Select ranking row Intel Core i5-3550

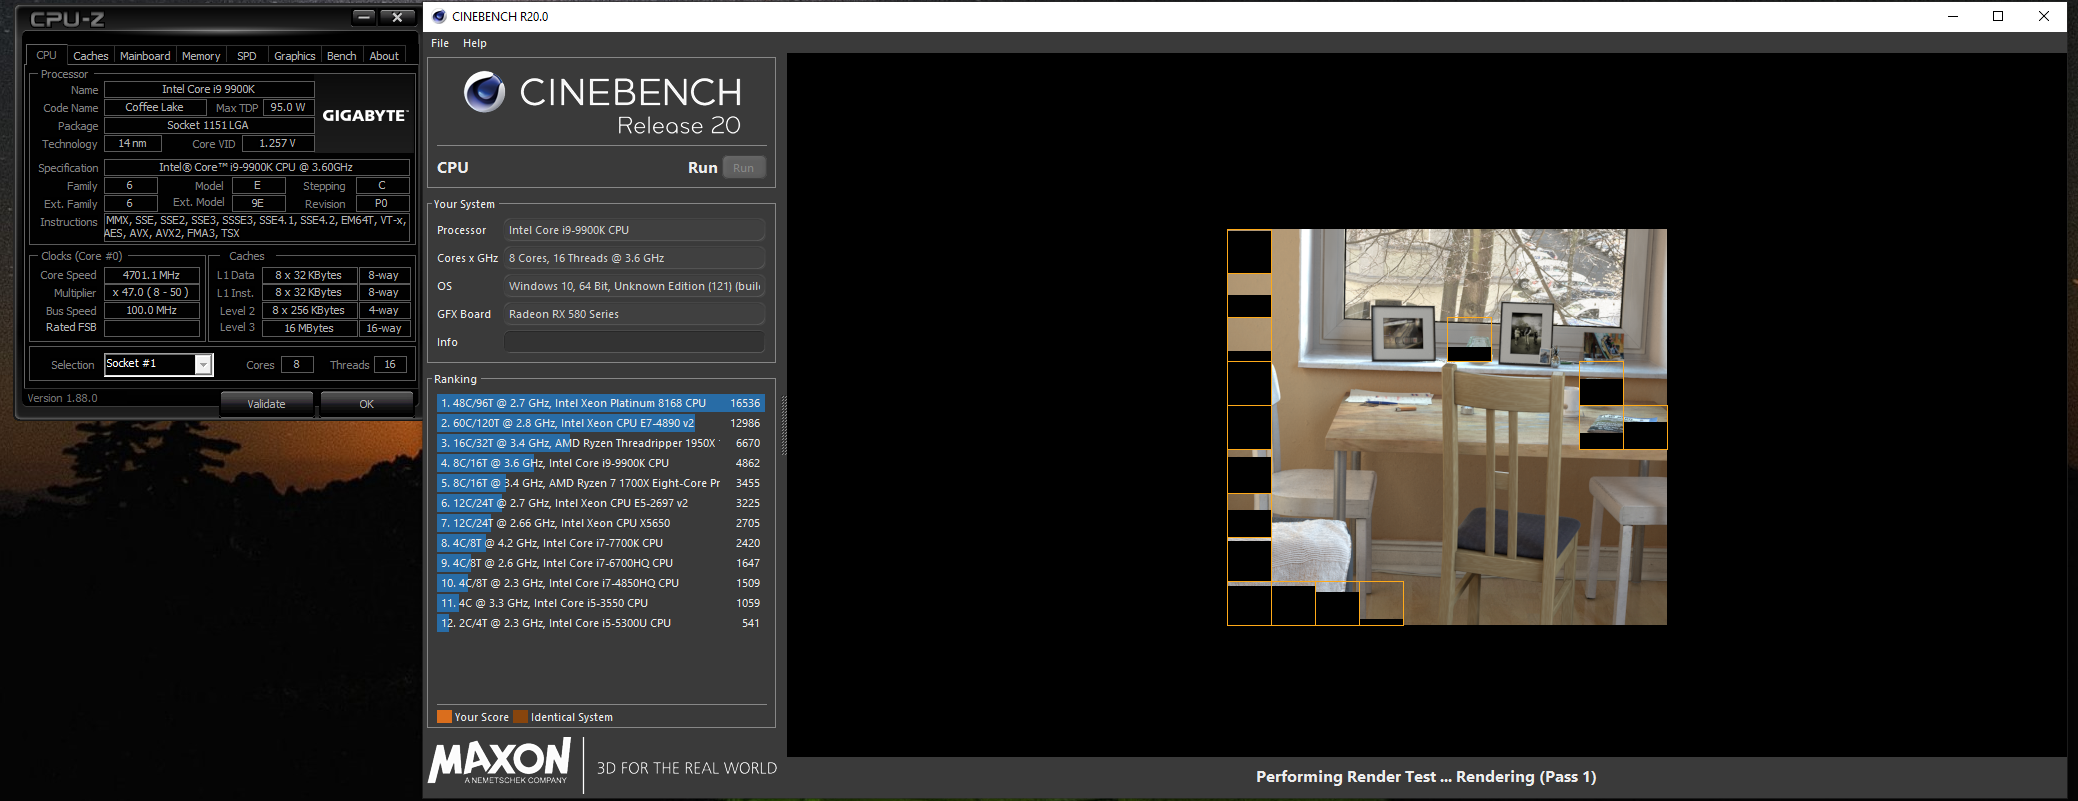click(601, 603)
